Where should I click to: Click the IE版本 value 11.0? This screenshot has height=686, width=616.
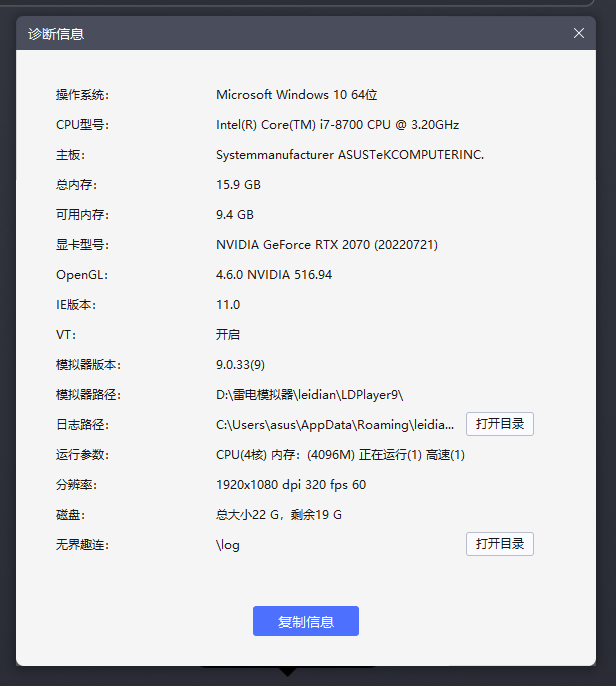pyautogui.click(x=228, y=305)
